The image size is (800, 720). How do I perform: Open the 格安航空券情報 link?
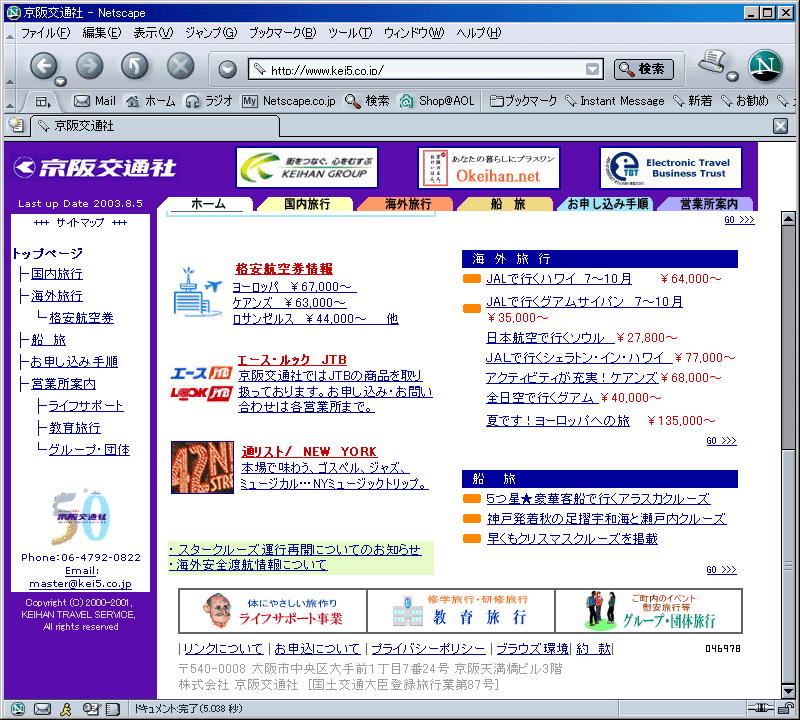point(284,269)
